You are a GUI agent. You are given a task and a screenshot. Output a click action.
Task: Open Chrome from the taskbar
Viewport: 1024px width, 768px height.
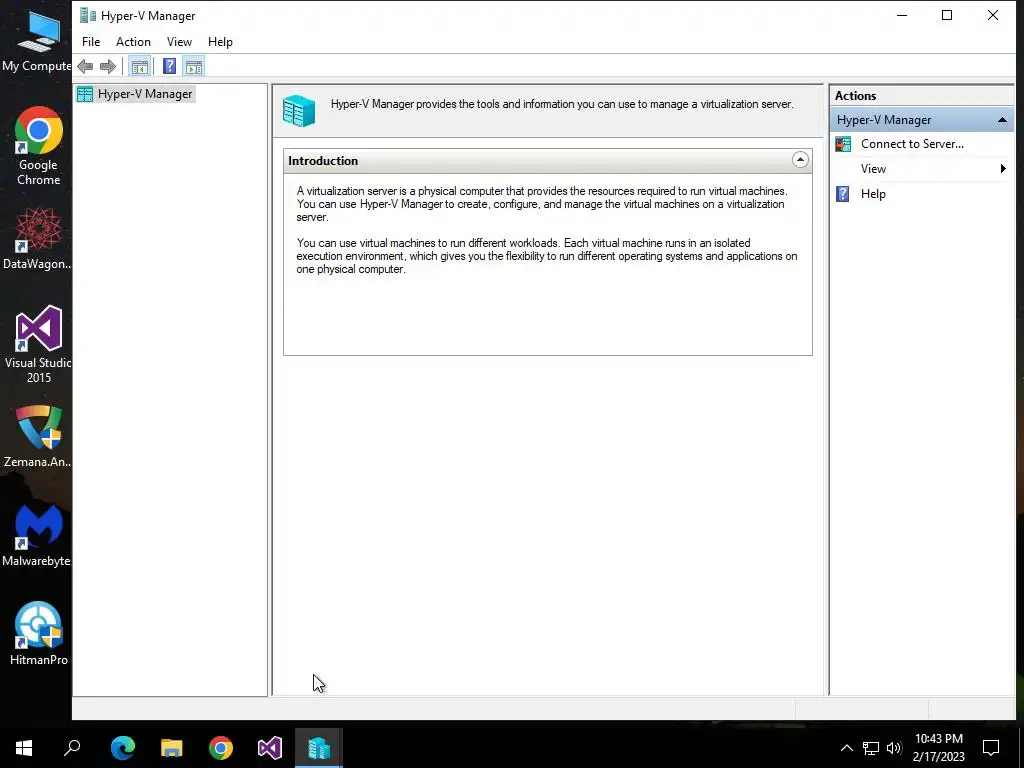[221, 748]
